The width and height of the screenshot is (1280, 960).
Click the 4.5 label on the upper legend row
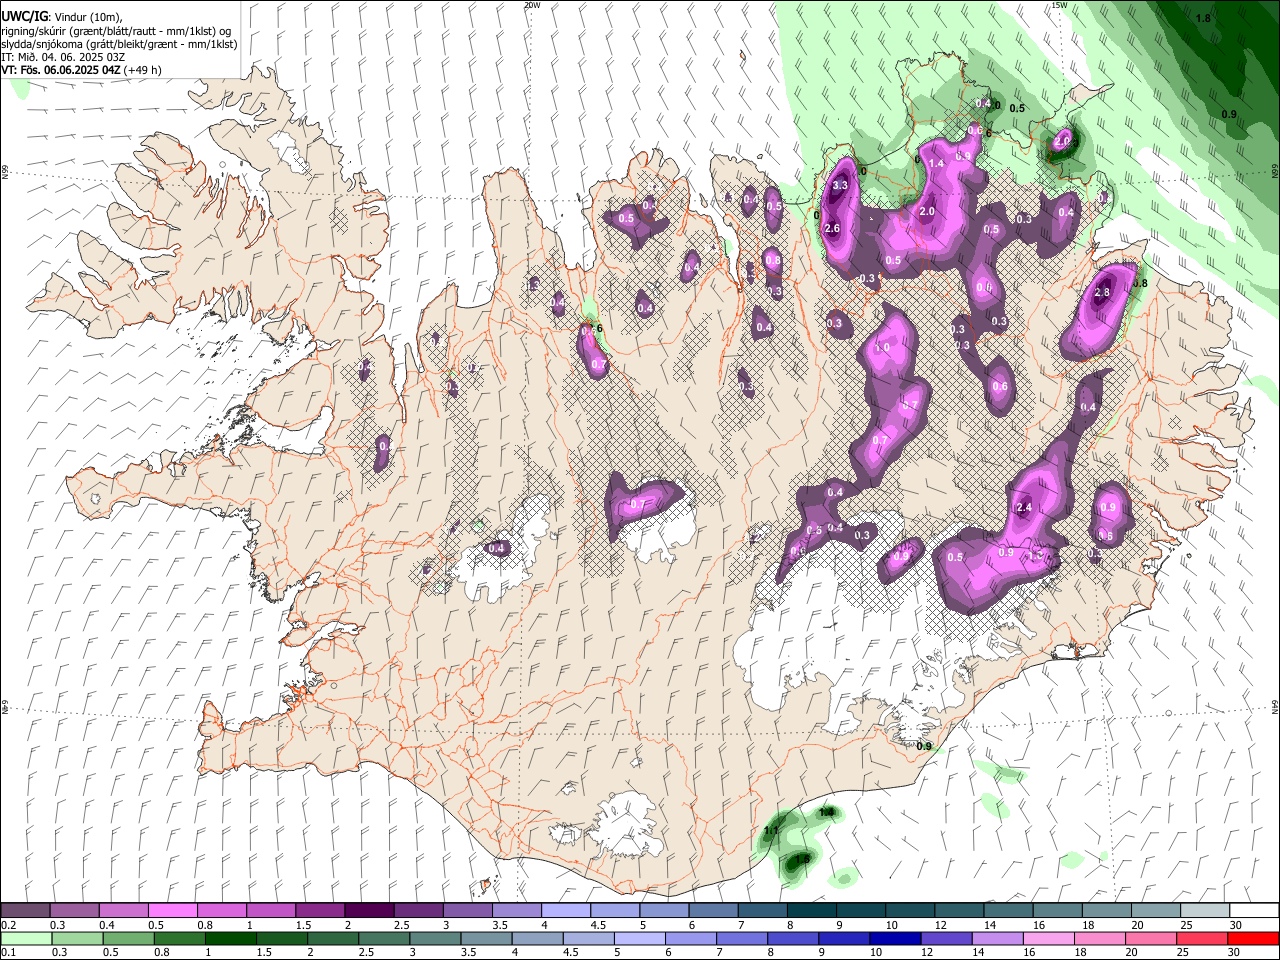598,925
